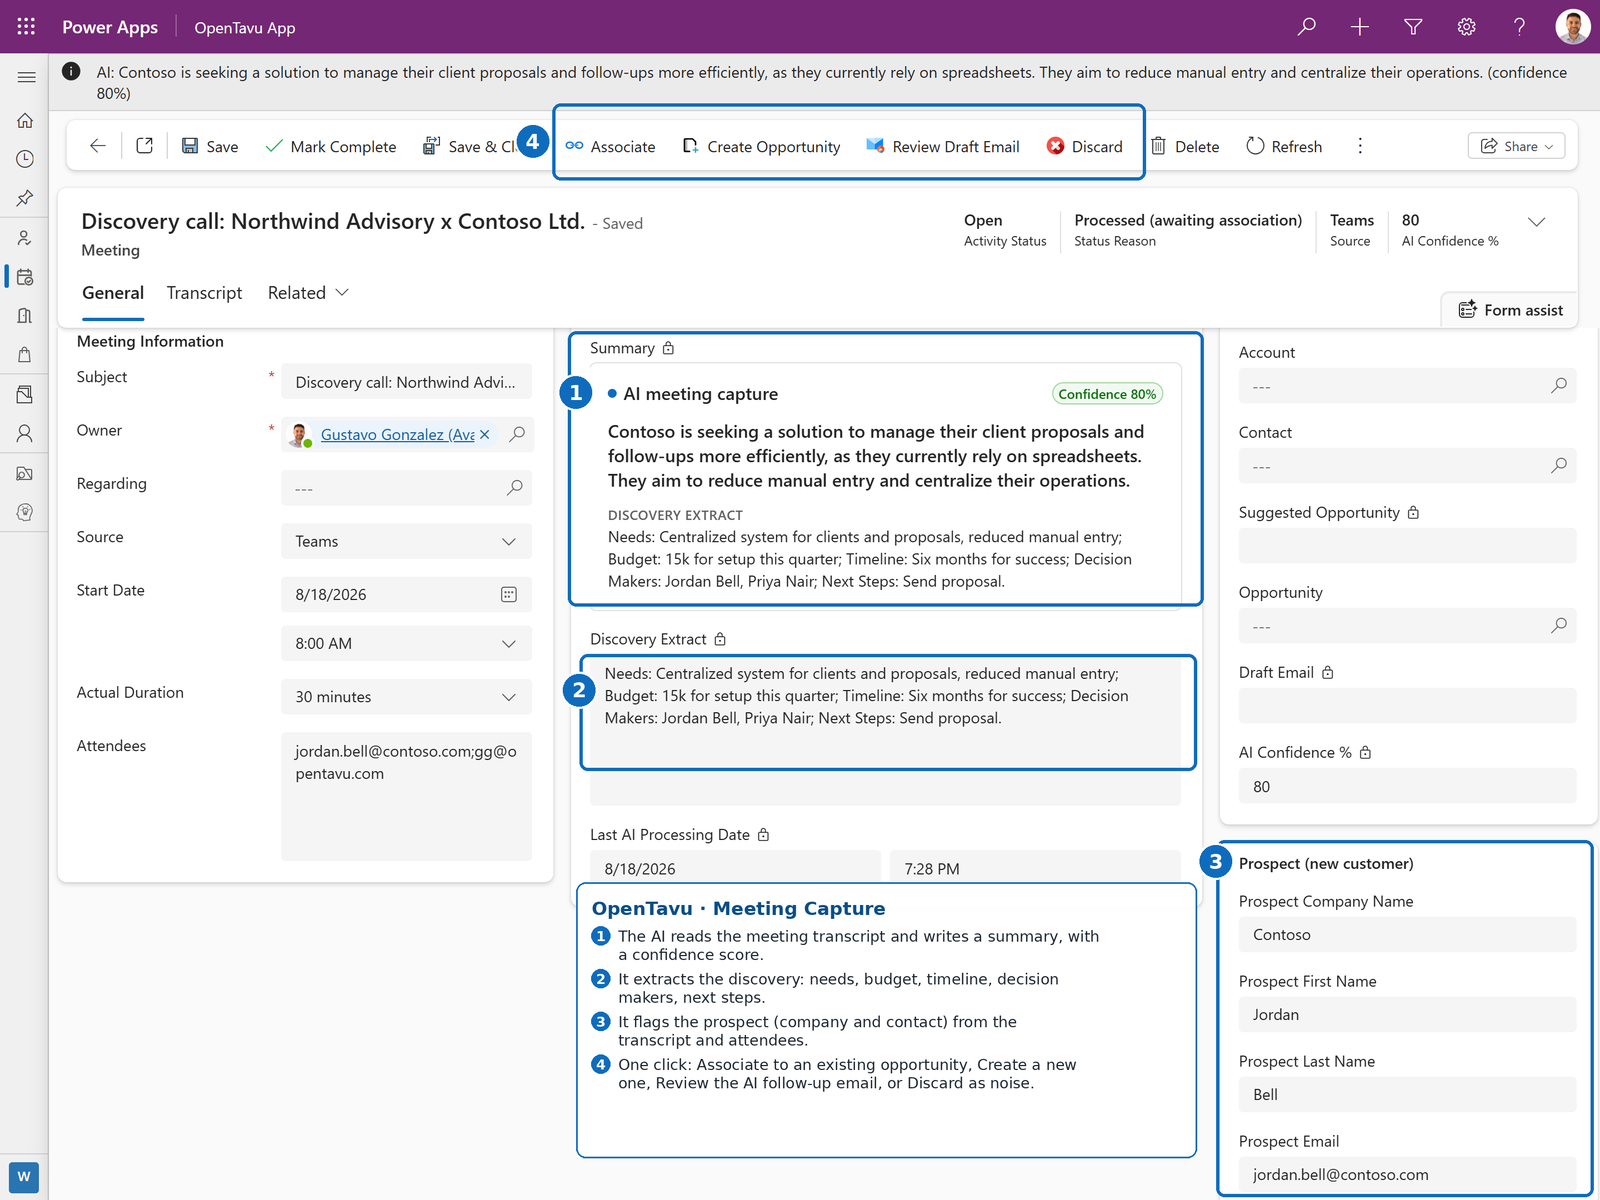
Task: Click Save & Close
Action: 469,146
